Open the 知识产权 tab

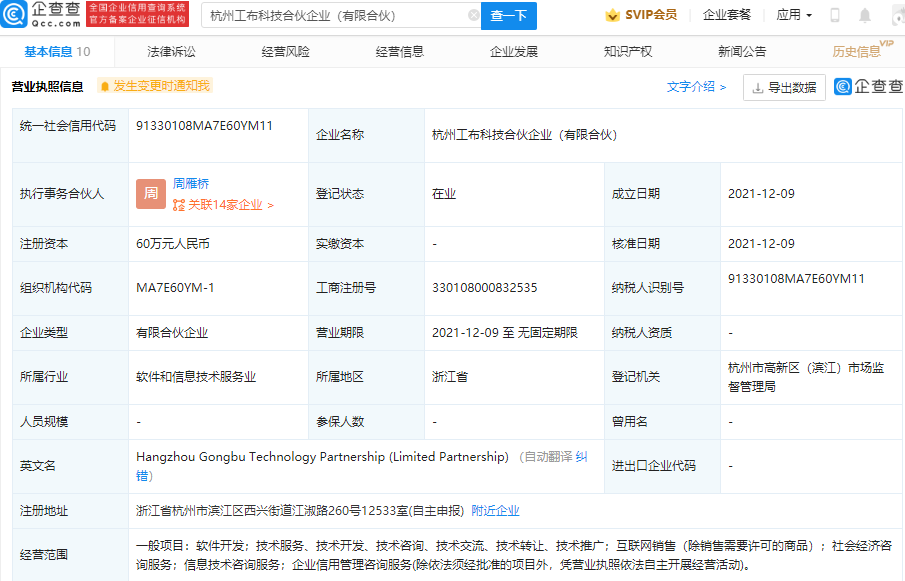pyautogui.click(x=628, y=52)
